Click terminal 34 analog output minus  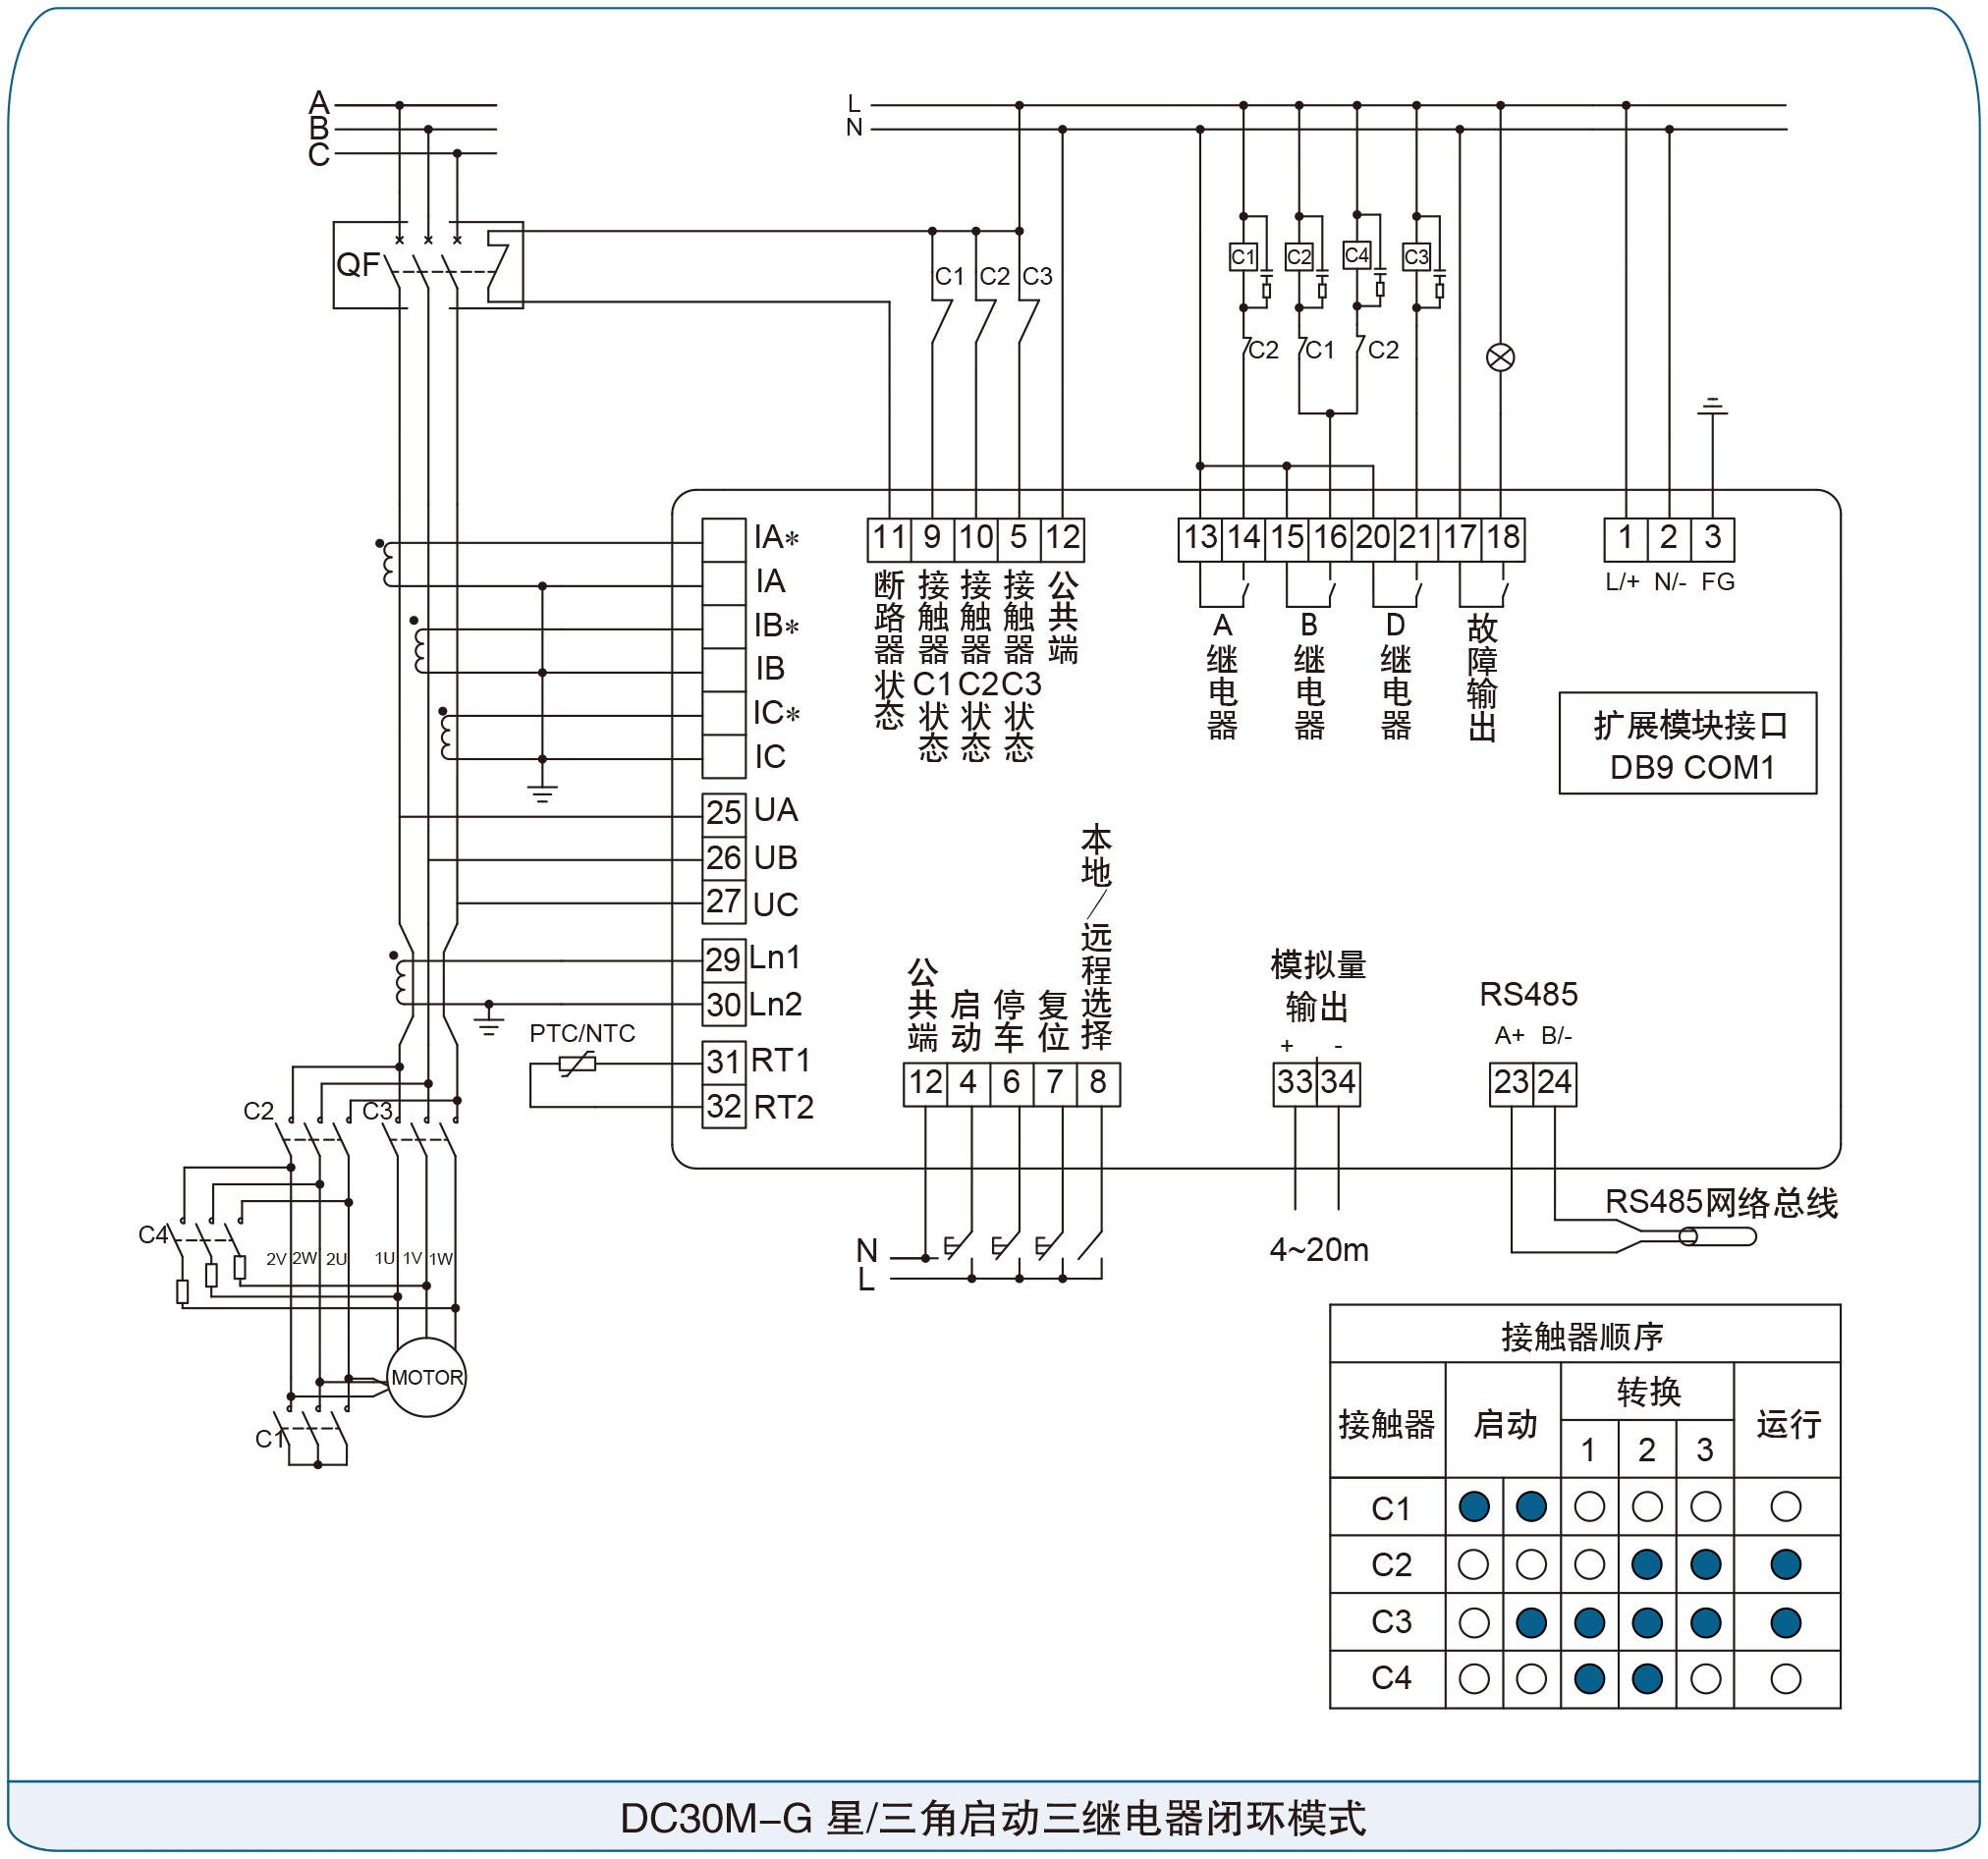(1339, 1083)
